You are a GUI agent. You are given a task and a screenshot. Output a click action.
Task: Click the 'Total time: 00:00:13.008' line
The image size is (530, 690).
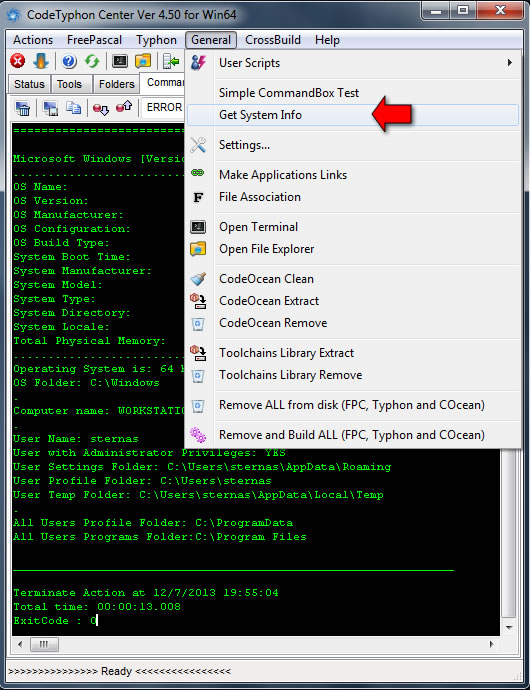[x=97, y=606]
